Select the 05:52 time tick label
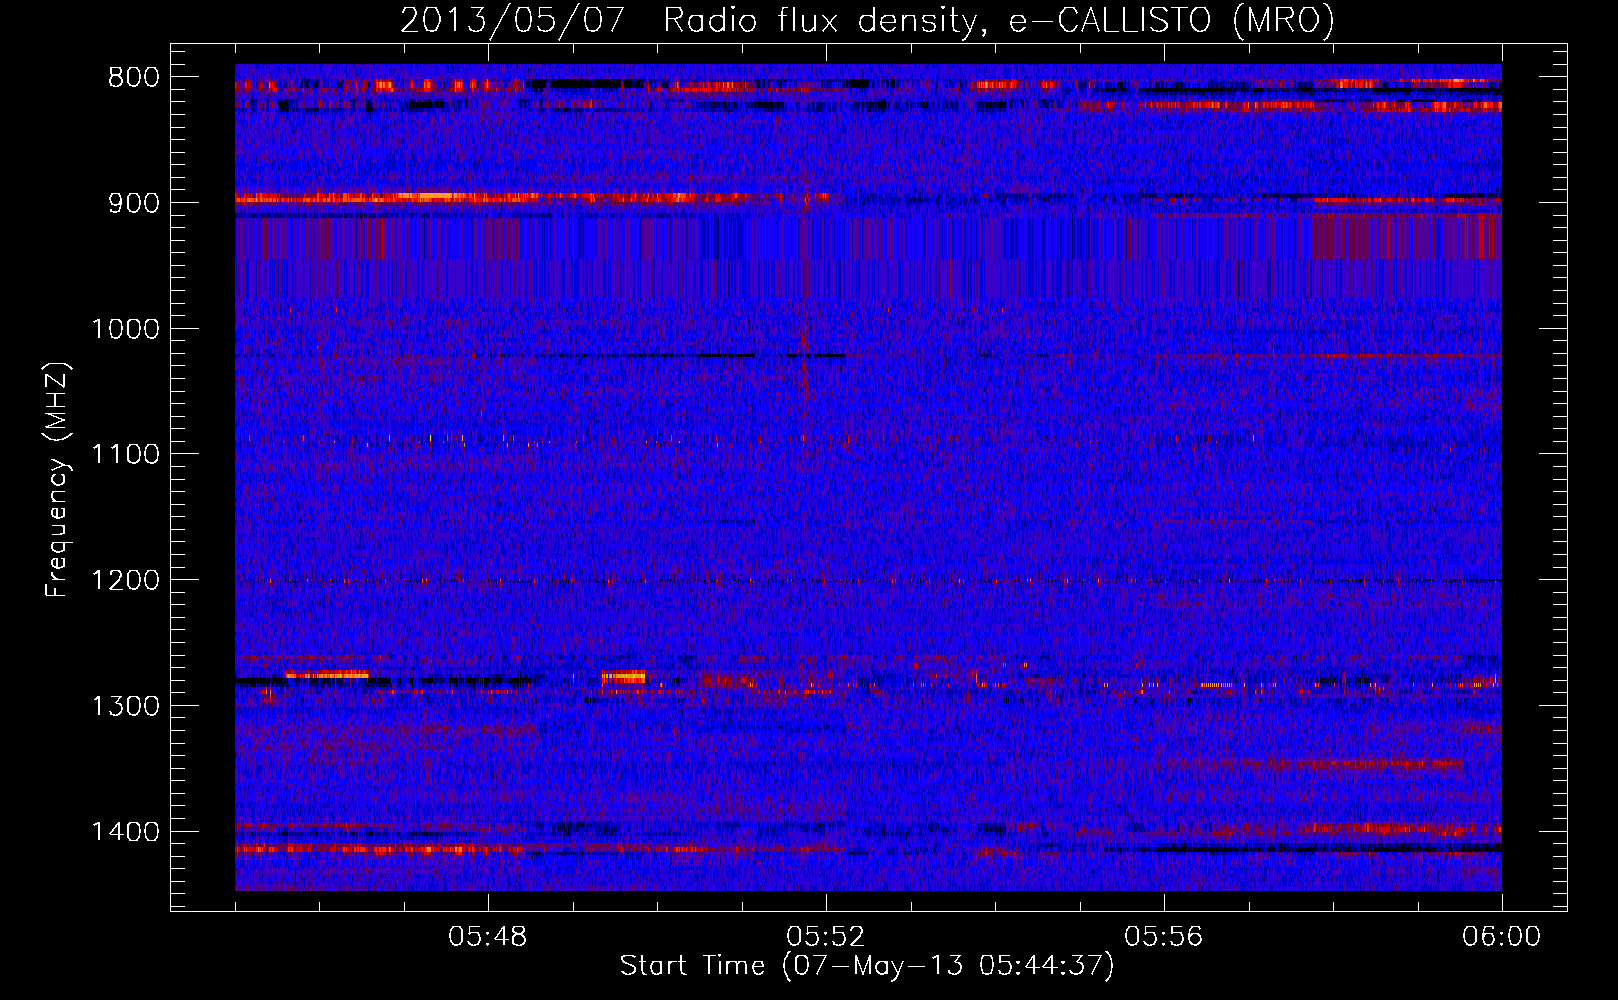This screenshot has width=1618, height=1000. (x=826, y=937)
